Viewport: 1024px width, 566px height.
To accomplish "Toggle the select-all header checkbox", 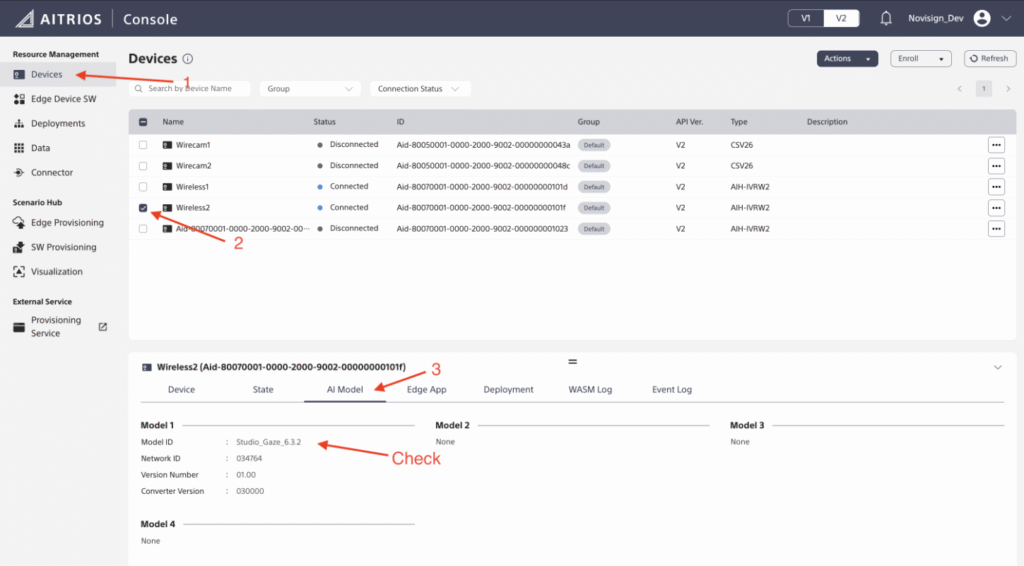I will 143,122.
